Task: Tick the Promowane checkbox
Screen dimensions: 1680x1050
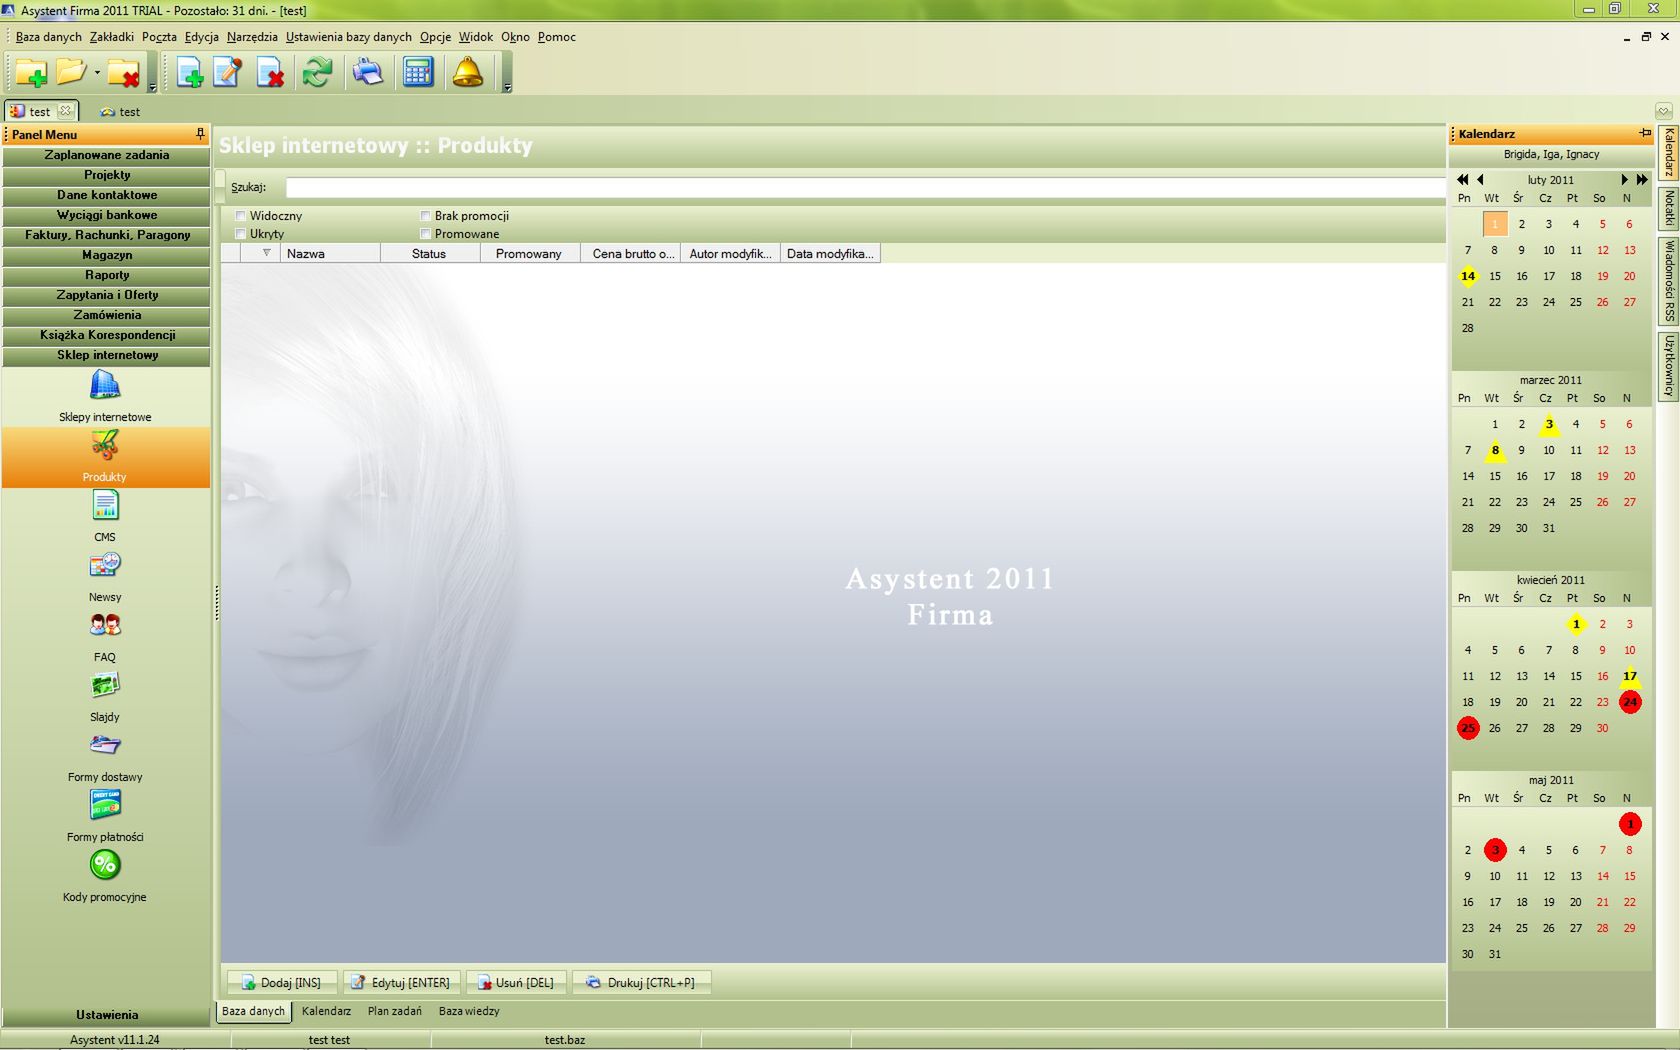Action: click(x=425, y=234)
